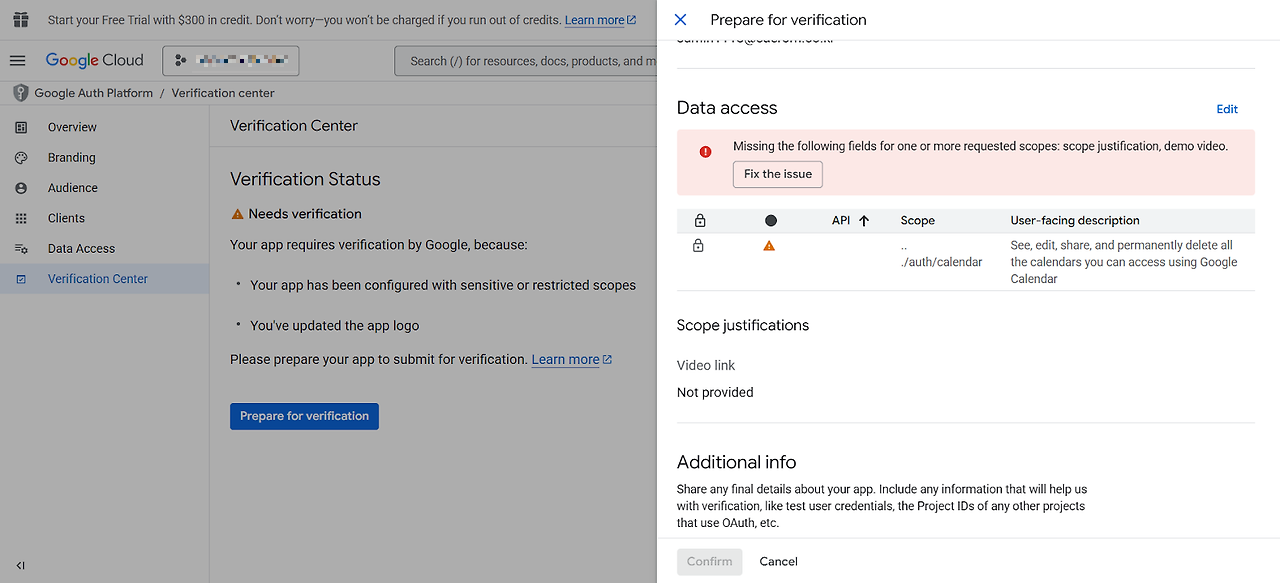Click the Verification Status heading
This screenshot has height=583, width=1280.
pyautogui.click(x=305, y=180)
